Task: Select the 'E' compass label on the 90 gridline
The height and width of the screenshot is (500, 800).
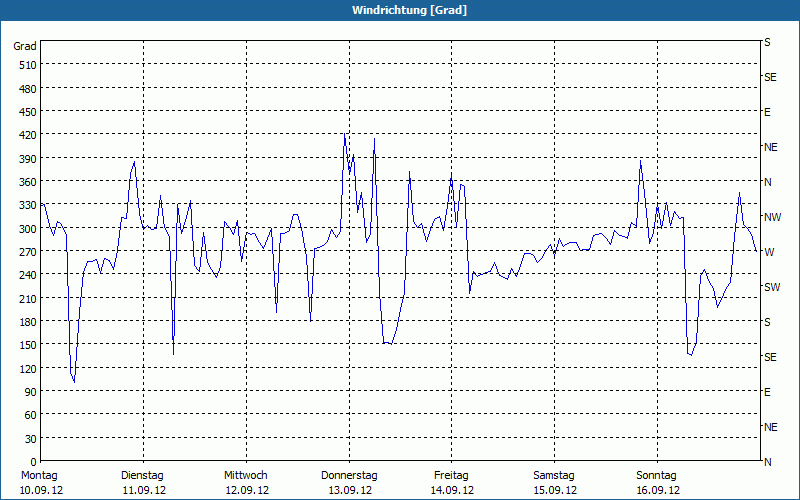Action: click(x=767, y=392)
